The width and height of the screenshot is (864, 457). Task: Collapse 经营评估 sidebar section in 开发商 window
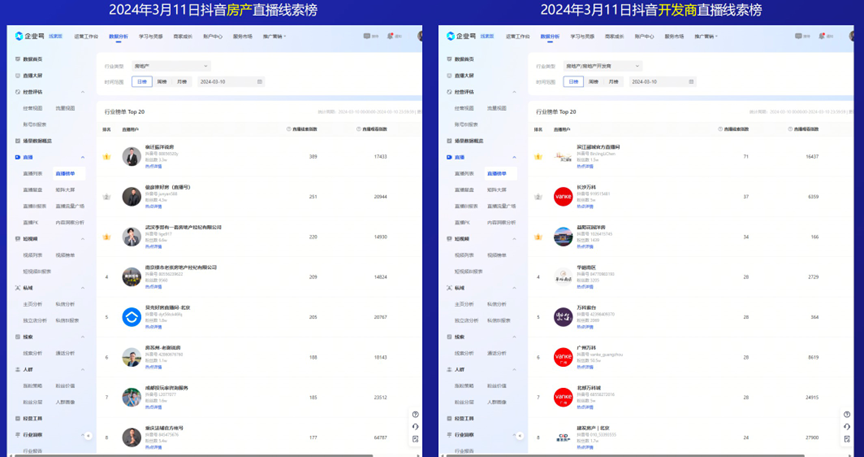click(x=514, y=92)
